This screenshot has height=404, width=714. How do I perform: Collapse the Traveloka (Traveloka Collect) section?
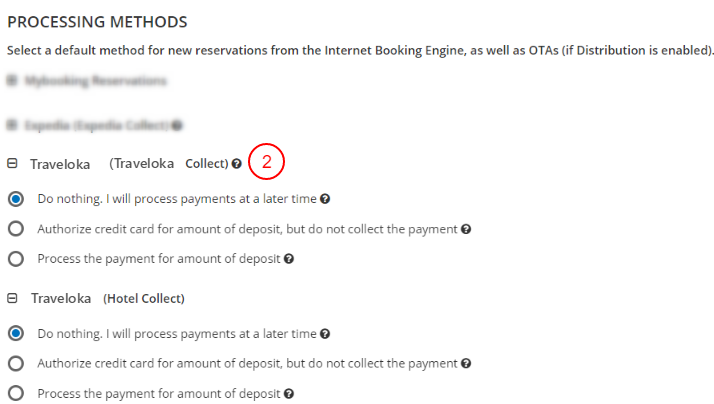13,164
